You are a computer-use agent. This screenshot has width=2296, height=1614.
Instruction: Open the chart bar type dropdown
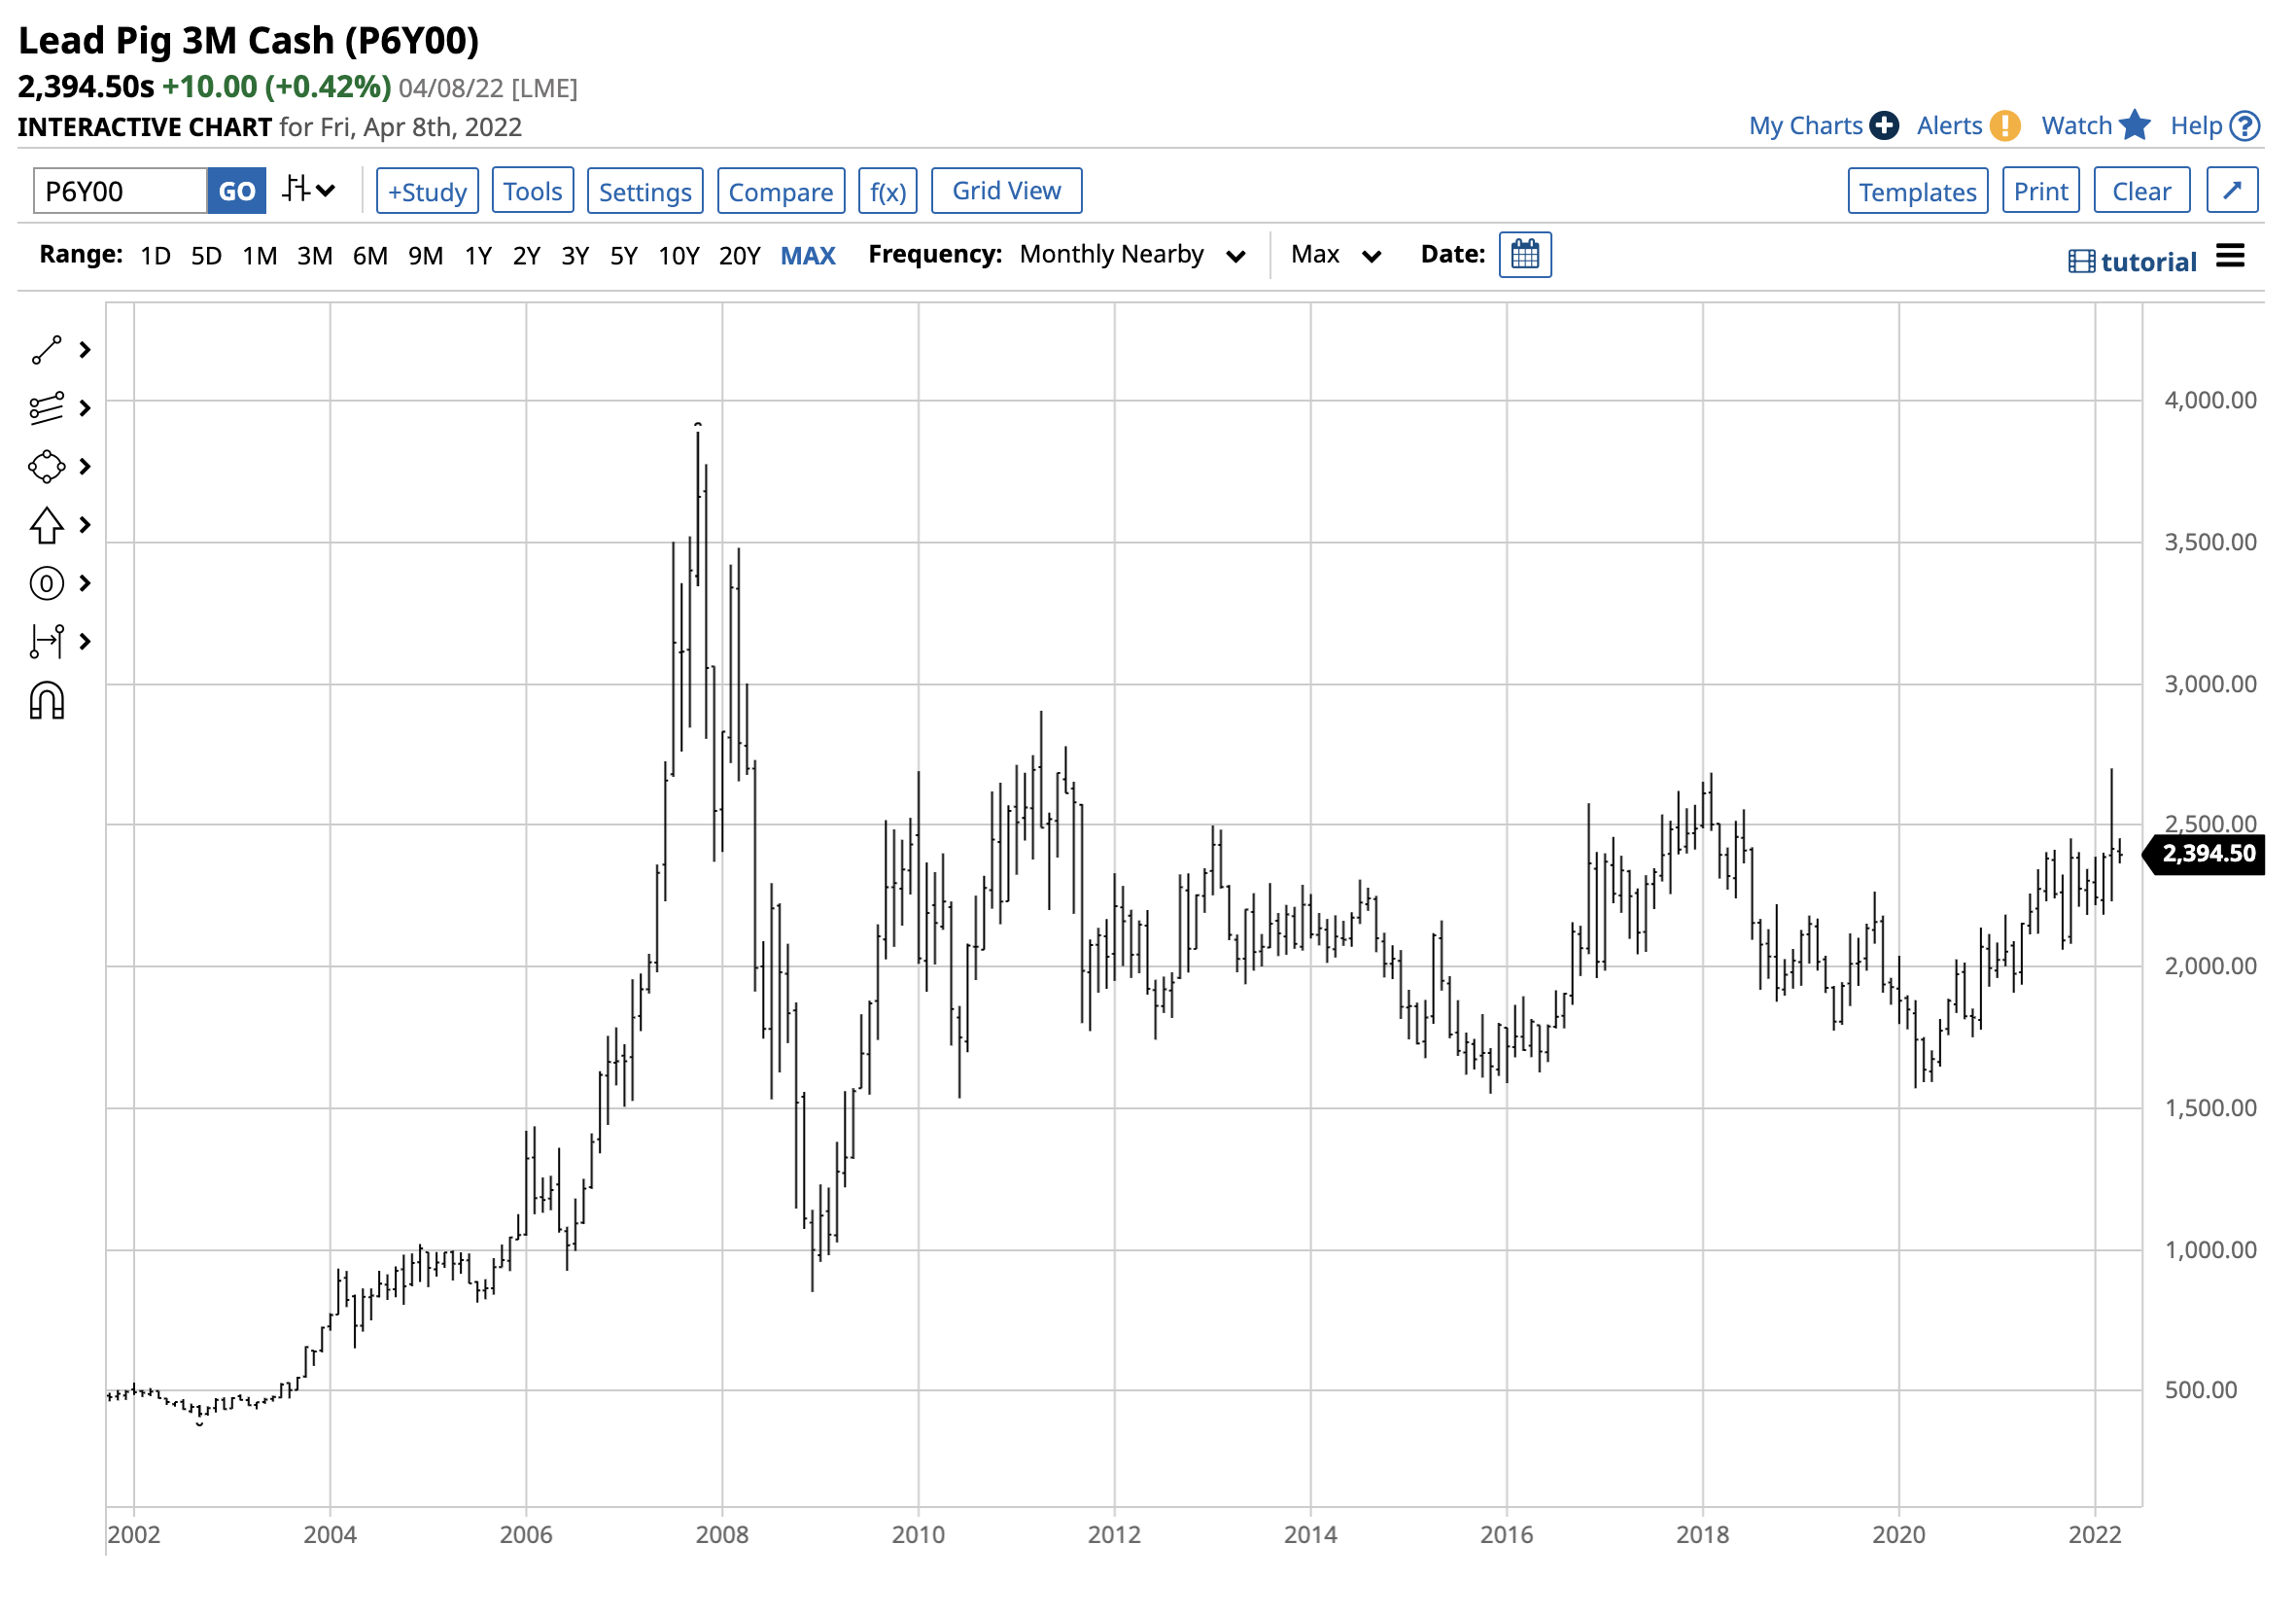point(308,190)
